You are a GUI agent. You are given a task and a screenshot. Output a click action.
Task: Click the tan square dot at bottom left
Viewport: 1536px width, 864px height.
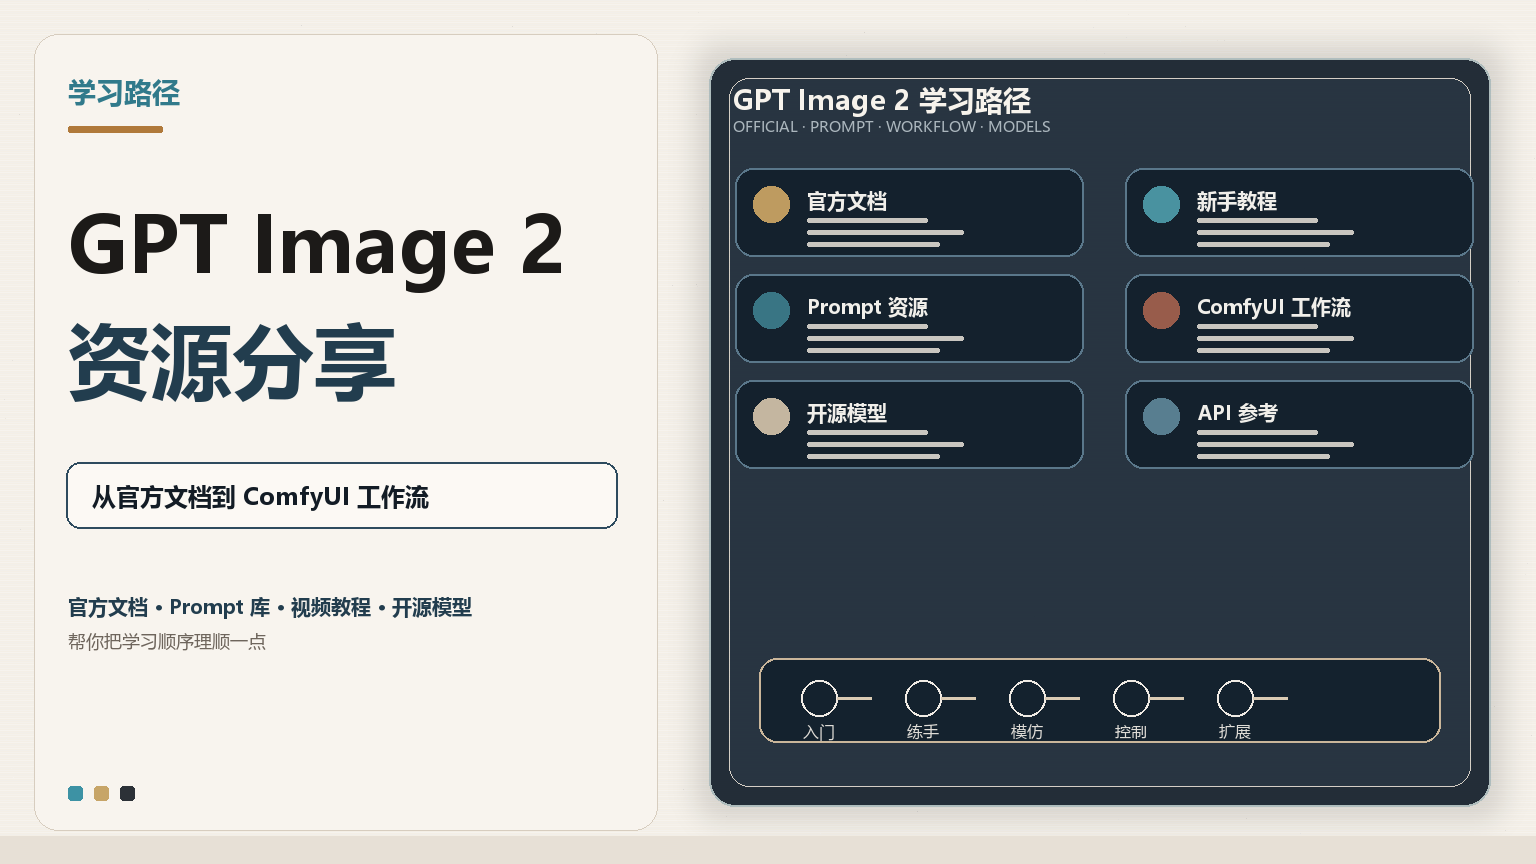point(101,793)
